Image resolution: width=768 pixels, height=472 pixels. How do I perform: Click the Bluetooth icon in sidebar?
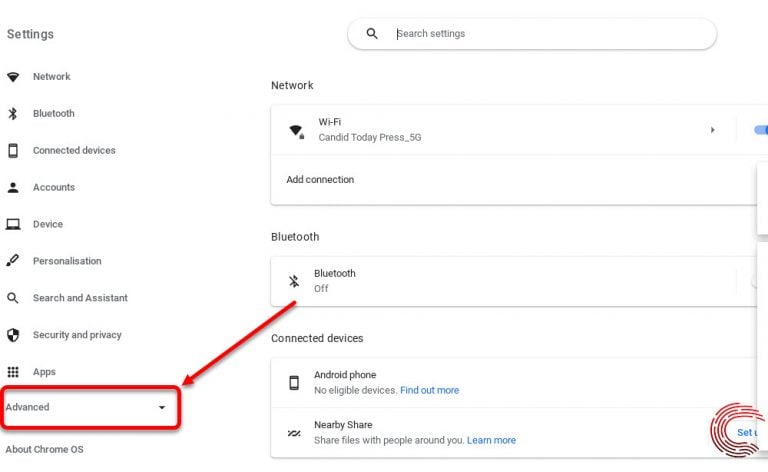point(13,114)
